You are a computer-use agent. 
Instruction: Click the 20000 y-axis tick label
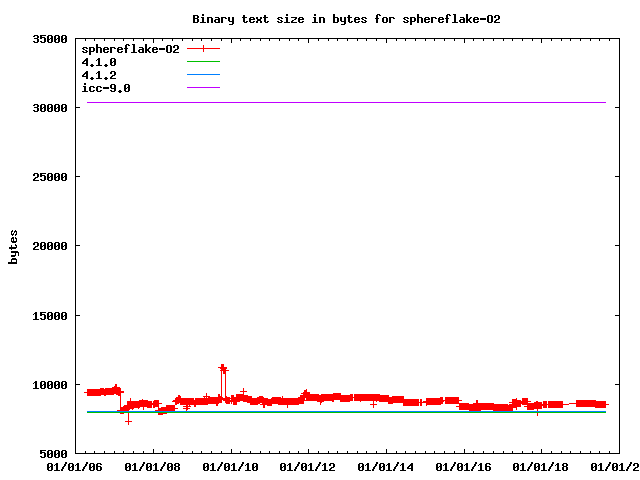click(49, 246)
